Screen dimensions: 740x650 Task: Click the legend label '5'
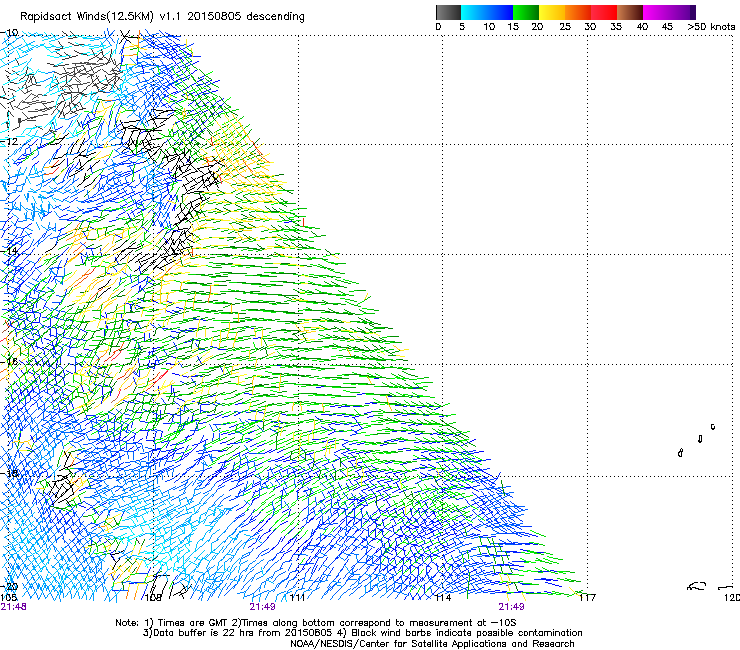(462, 27)
